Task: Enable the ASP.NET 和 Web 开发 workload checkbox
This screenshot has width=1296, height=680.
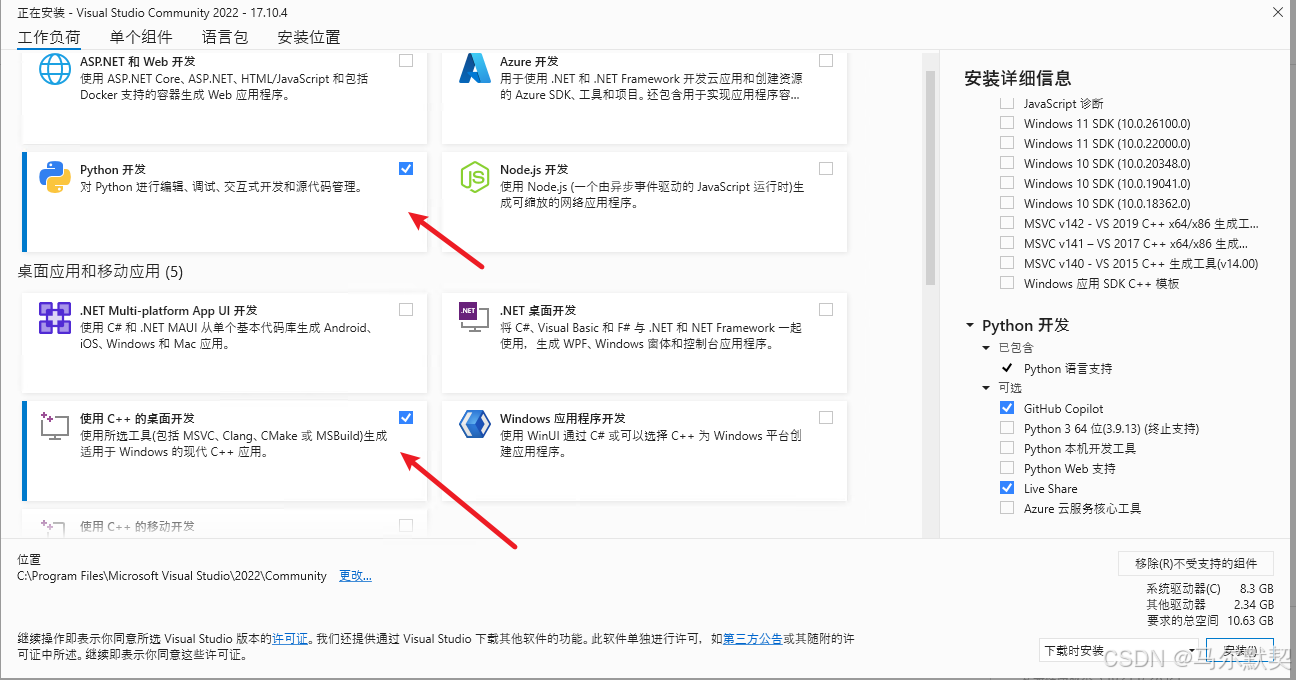Action: tap(406, 60)
